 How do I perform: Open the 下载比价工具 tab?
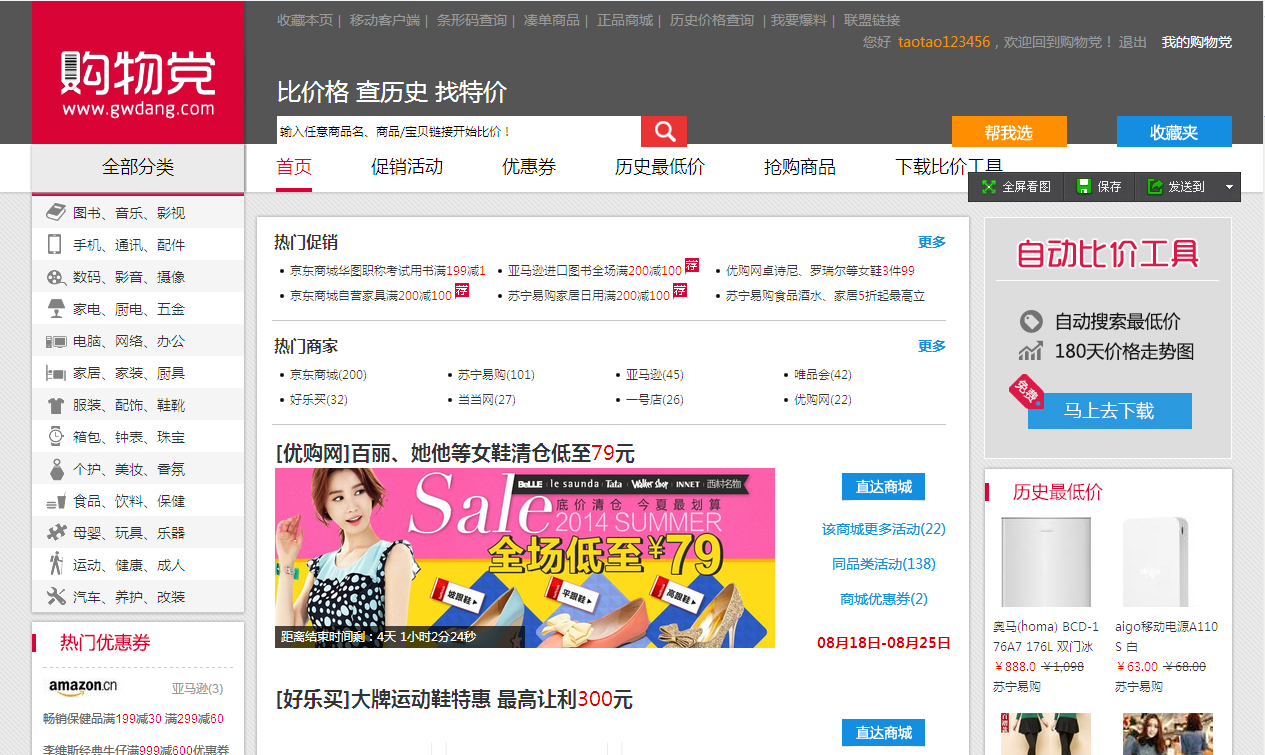949,167
